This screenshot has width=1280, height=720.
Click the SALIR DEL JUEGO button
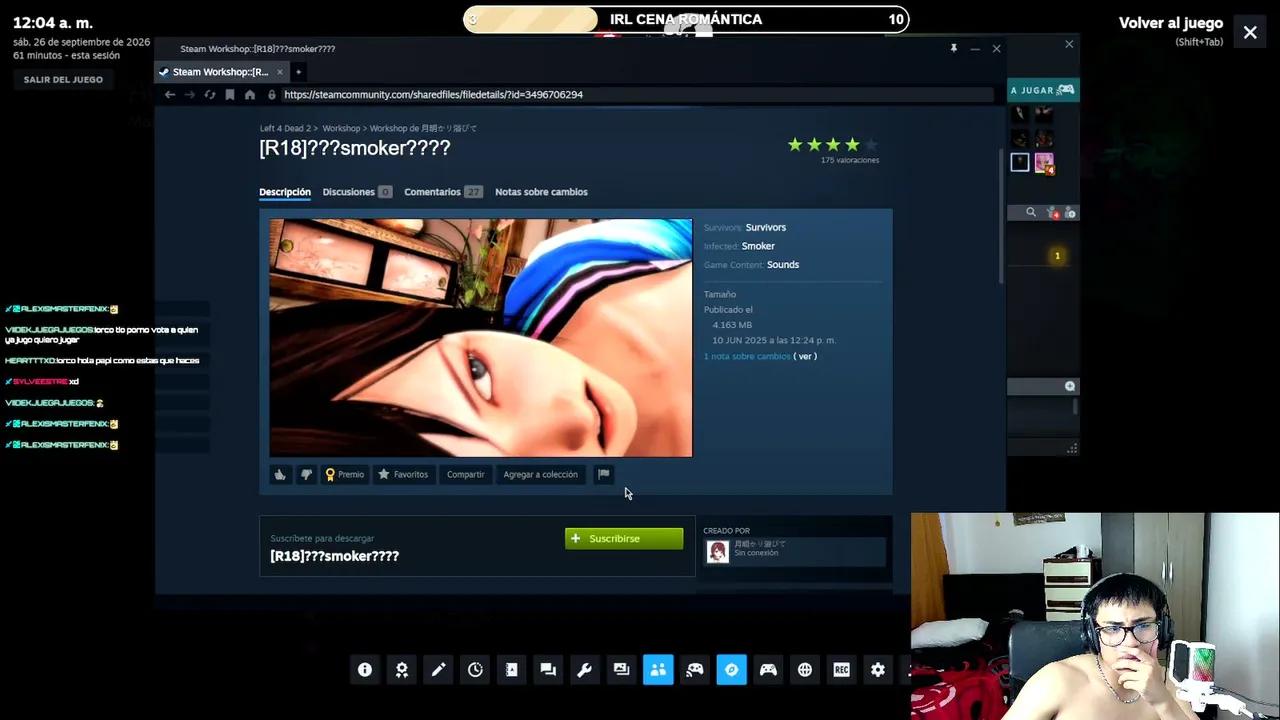63,79
